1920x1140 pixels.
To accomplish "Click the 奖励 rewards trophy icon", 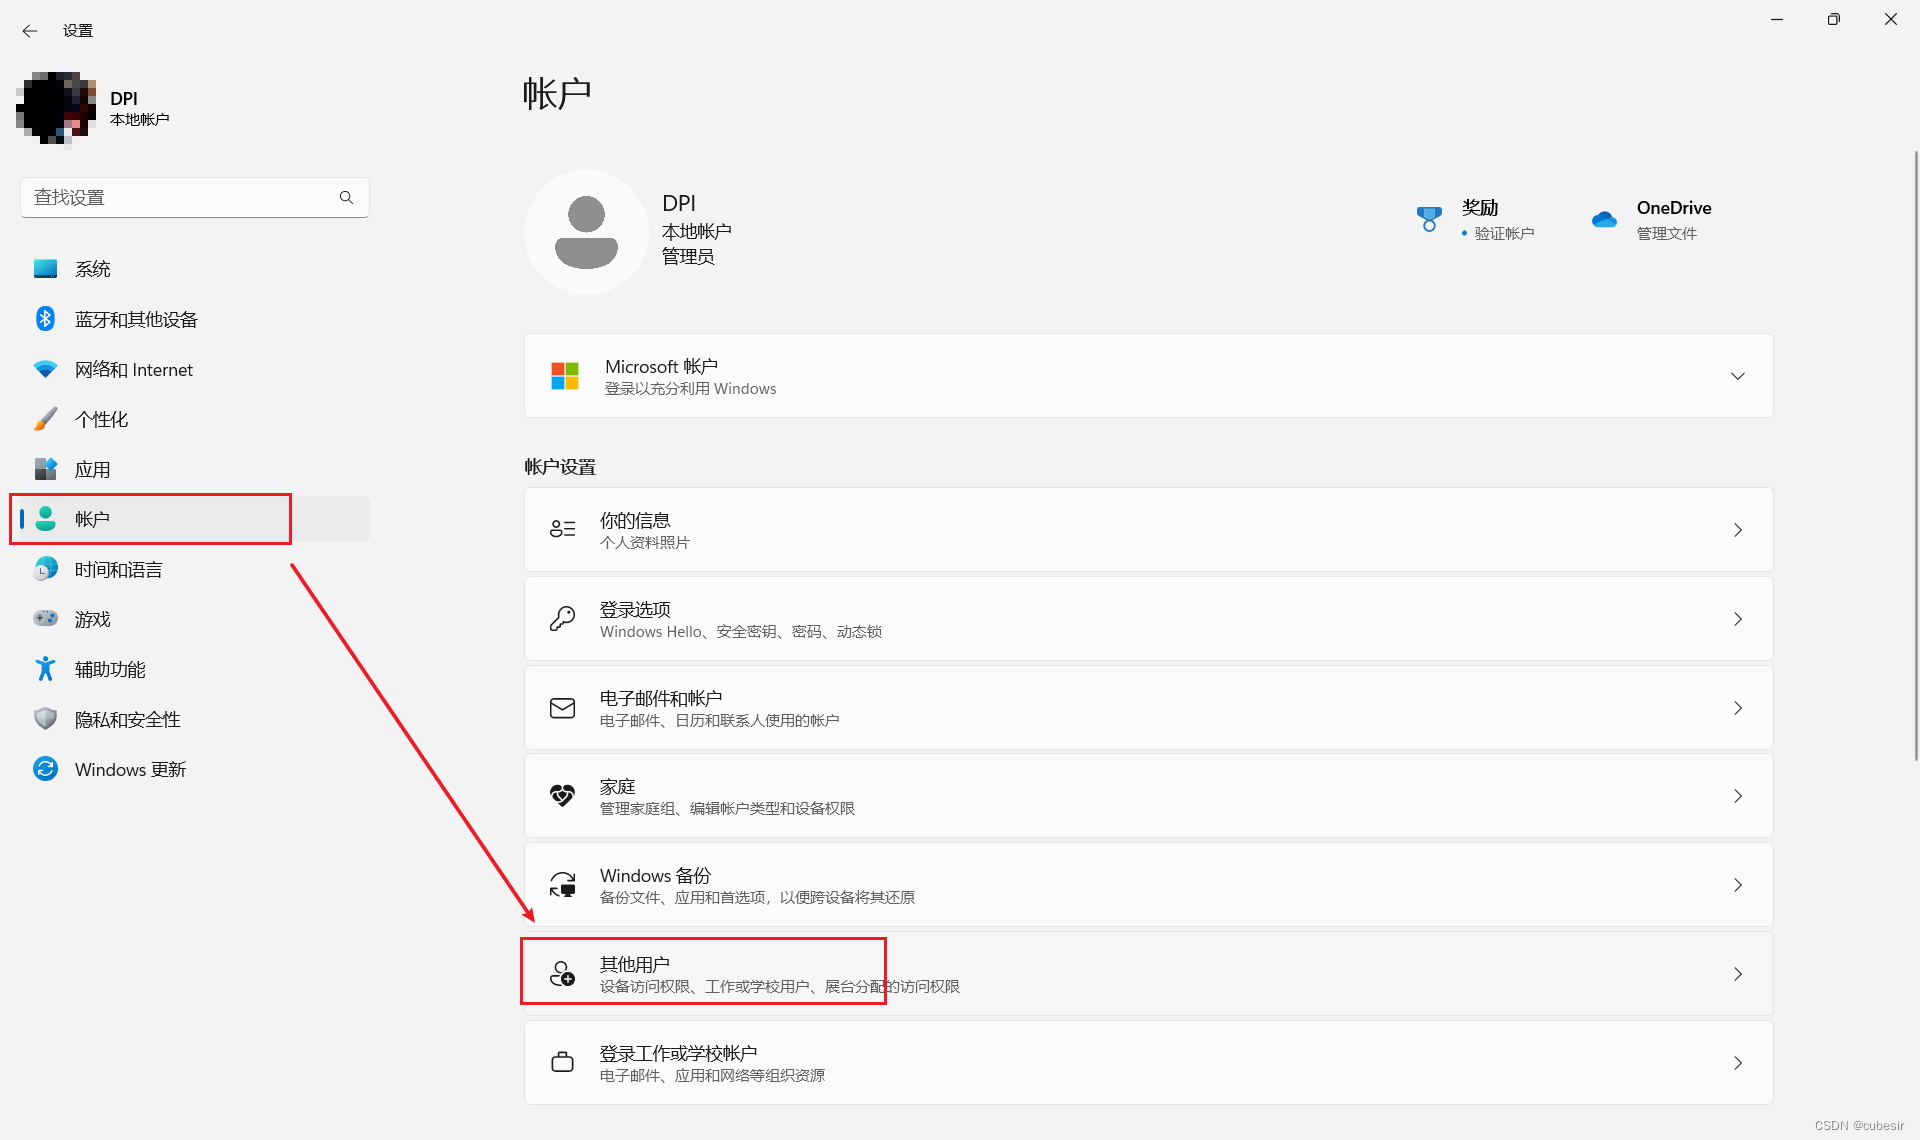I will 1429,218.
